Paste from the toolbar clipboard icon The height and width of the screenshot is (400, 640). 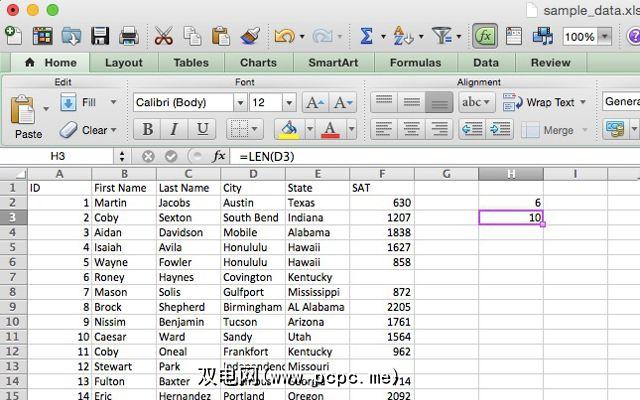tap(221, 36)
